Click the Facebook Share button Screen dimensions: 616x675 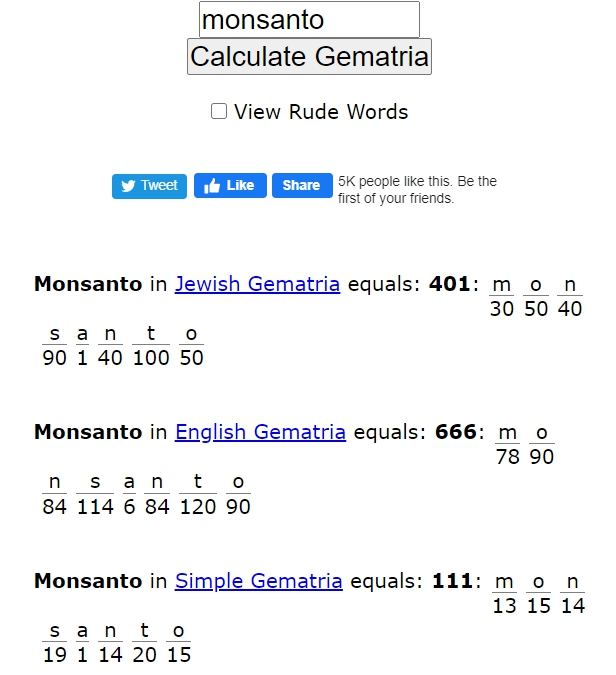[x=302, y=186]
